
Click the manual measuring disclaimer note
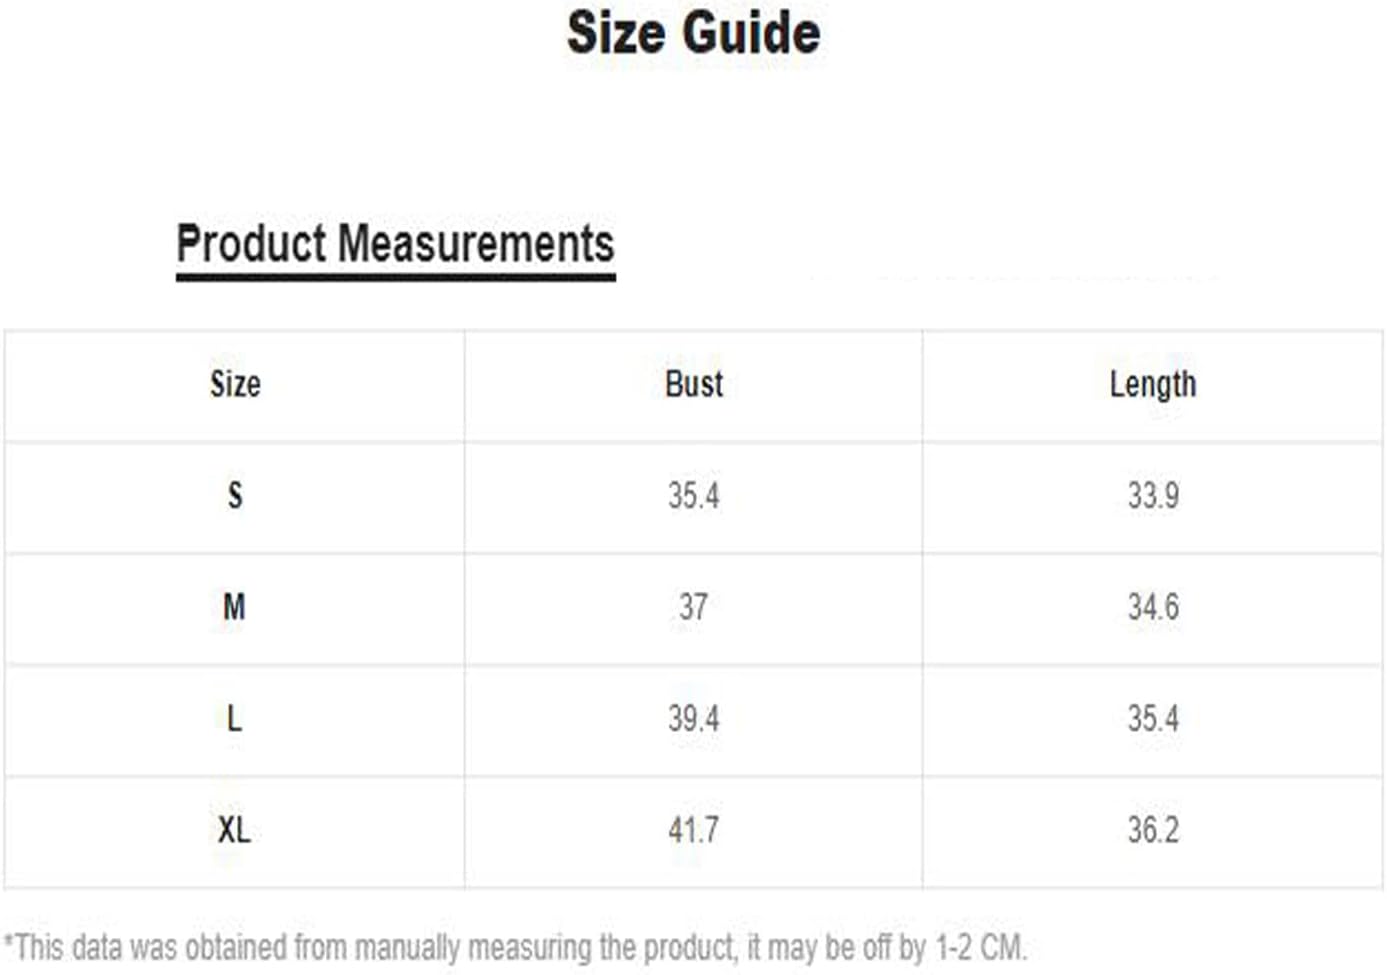[515, 946]
